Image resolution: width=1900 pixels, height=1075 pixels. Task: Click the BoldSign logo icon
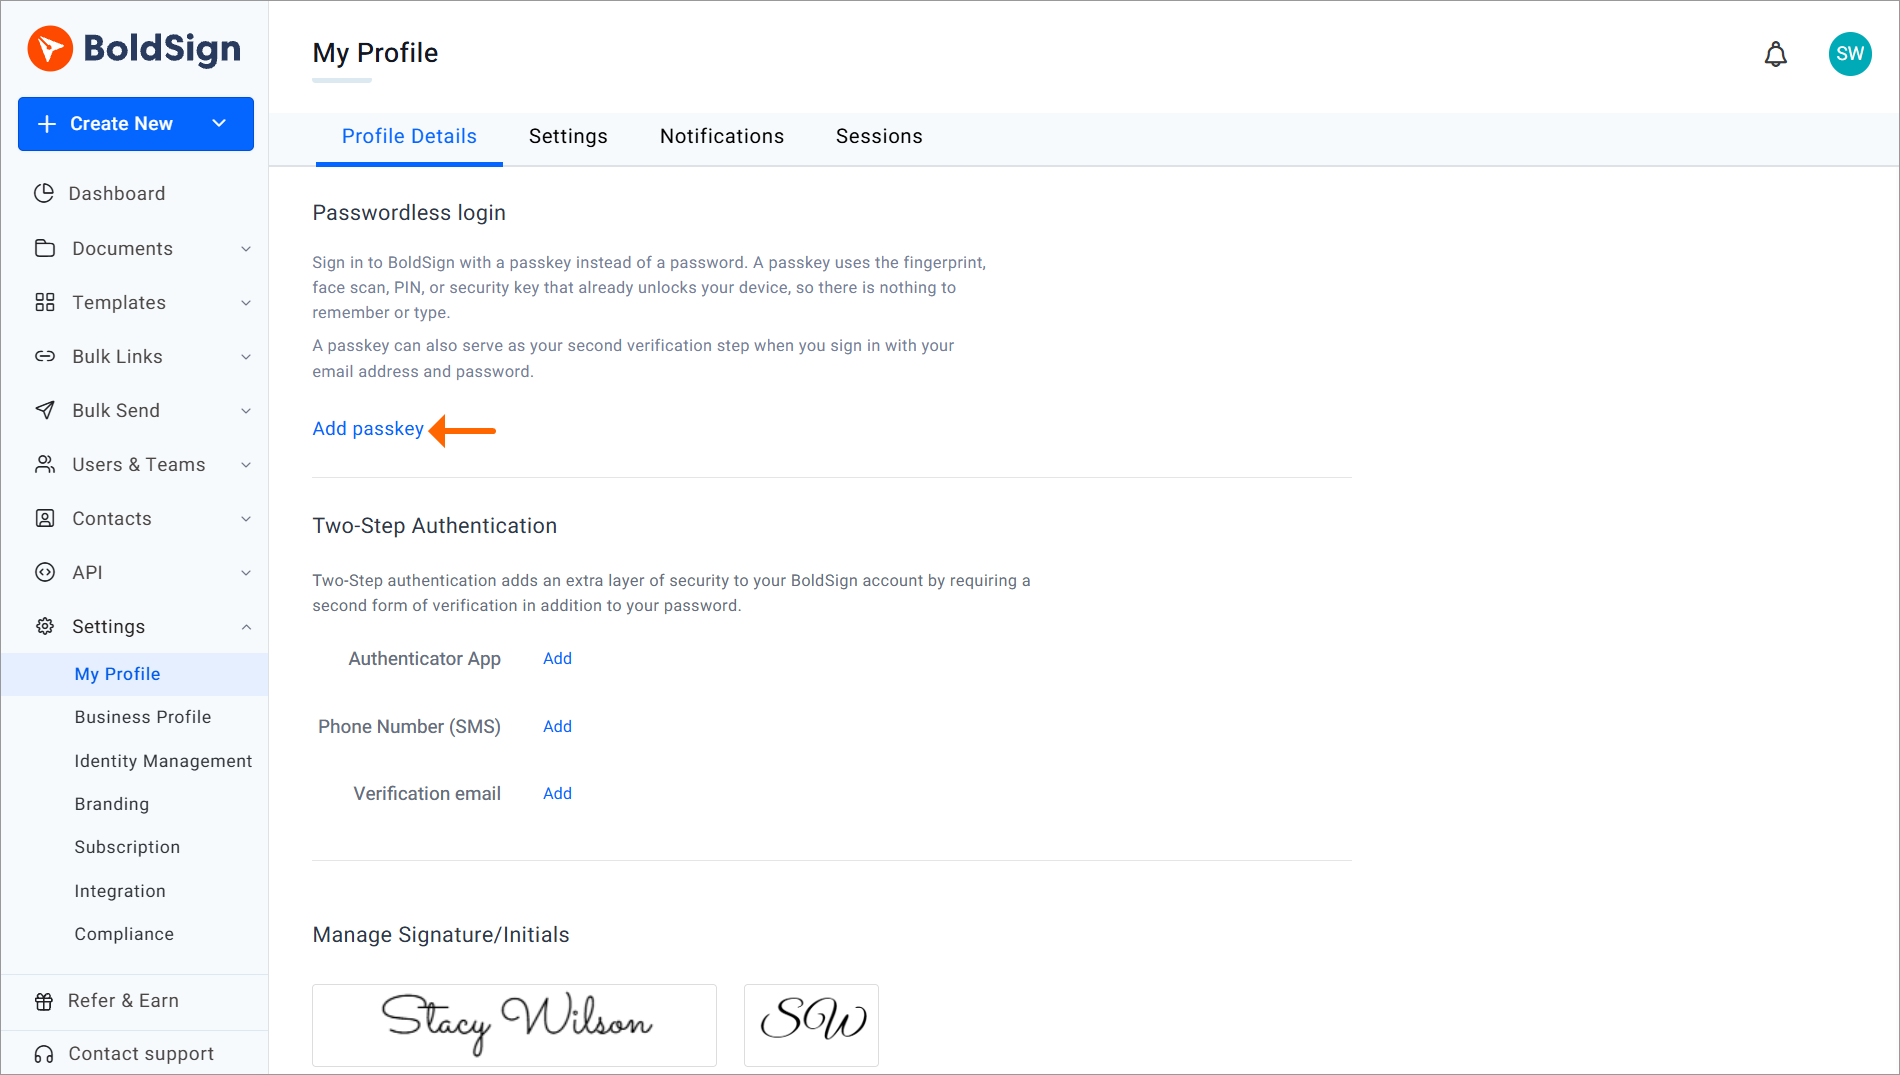[x=50, y=49]
